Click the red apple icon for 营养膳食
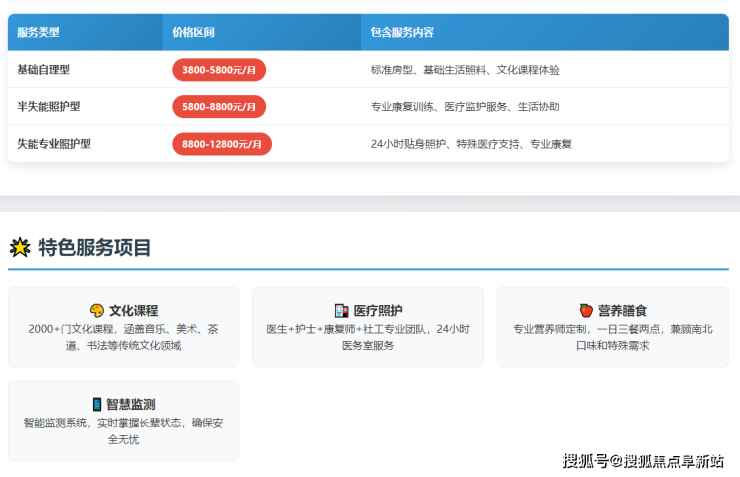The height and width of the screenshot is (477, 740). [586, 311]
